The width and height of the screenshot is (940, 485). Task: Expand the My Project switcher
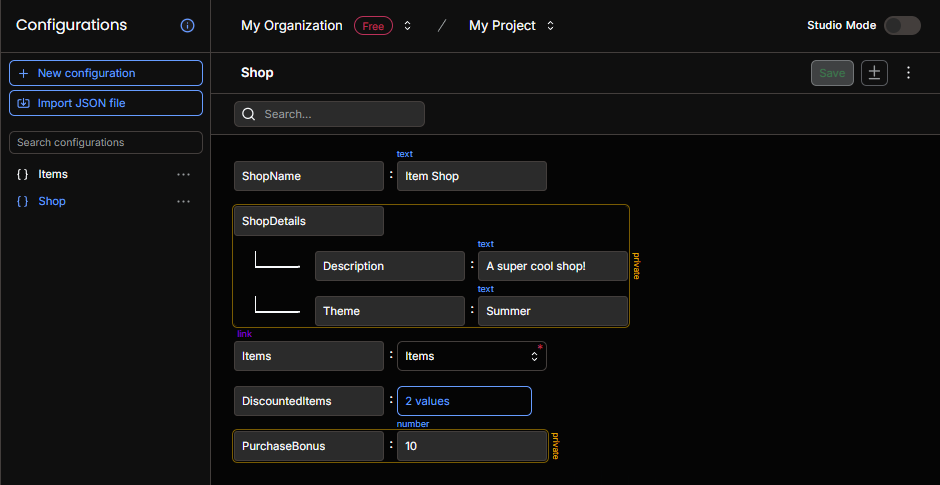[x=550, y=26]
